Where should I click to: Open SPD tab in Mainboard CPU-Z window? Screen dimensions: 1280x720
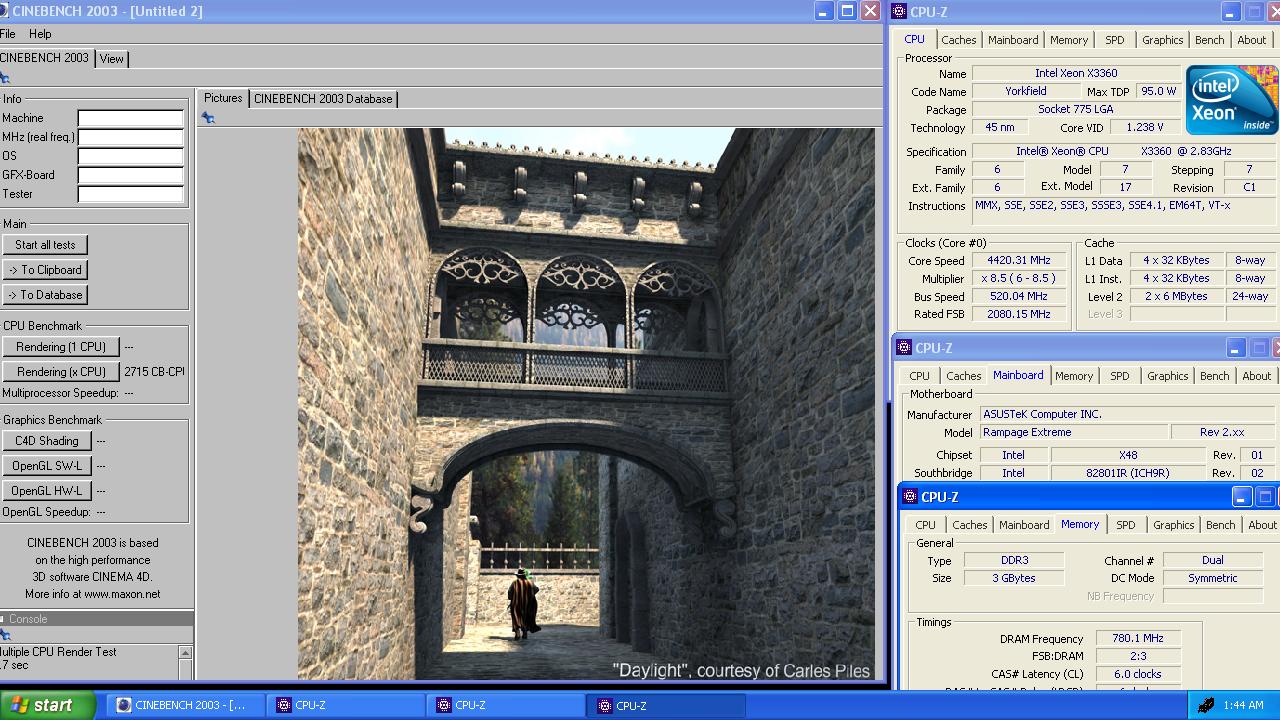pyautogui.click(x=1119, y=376)
